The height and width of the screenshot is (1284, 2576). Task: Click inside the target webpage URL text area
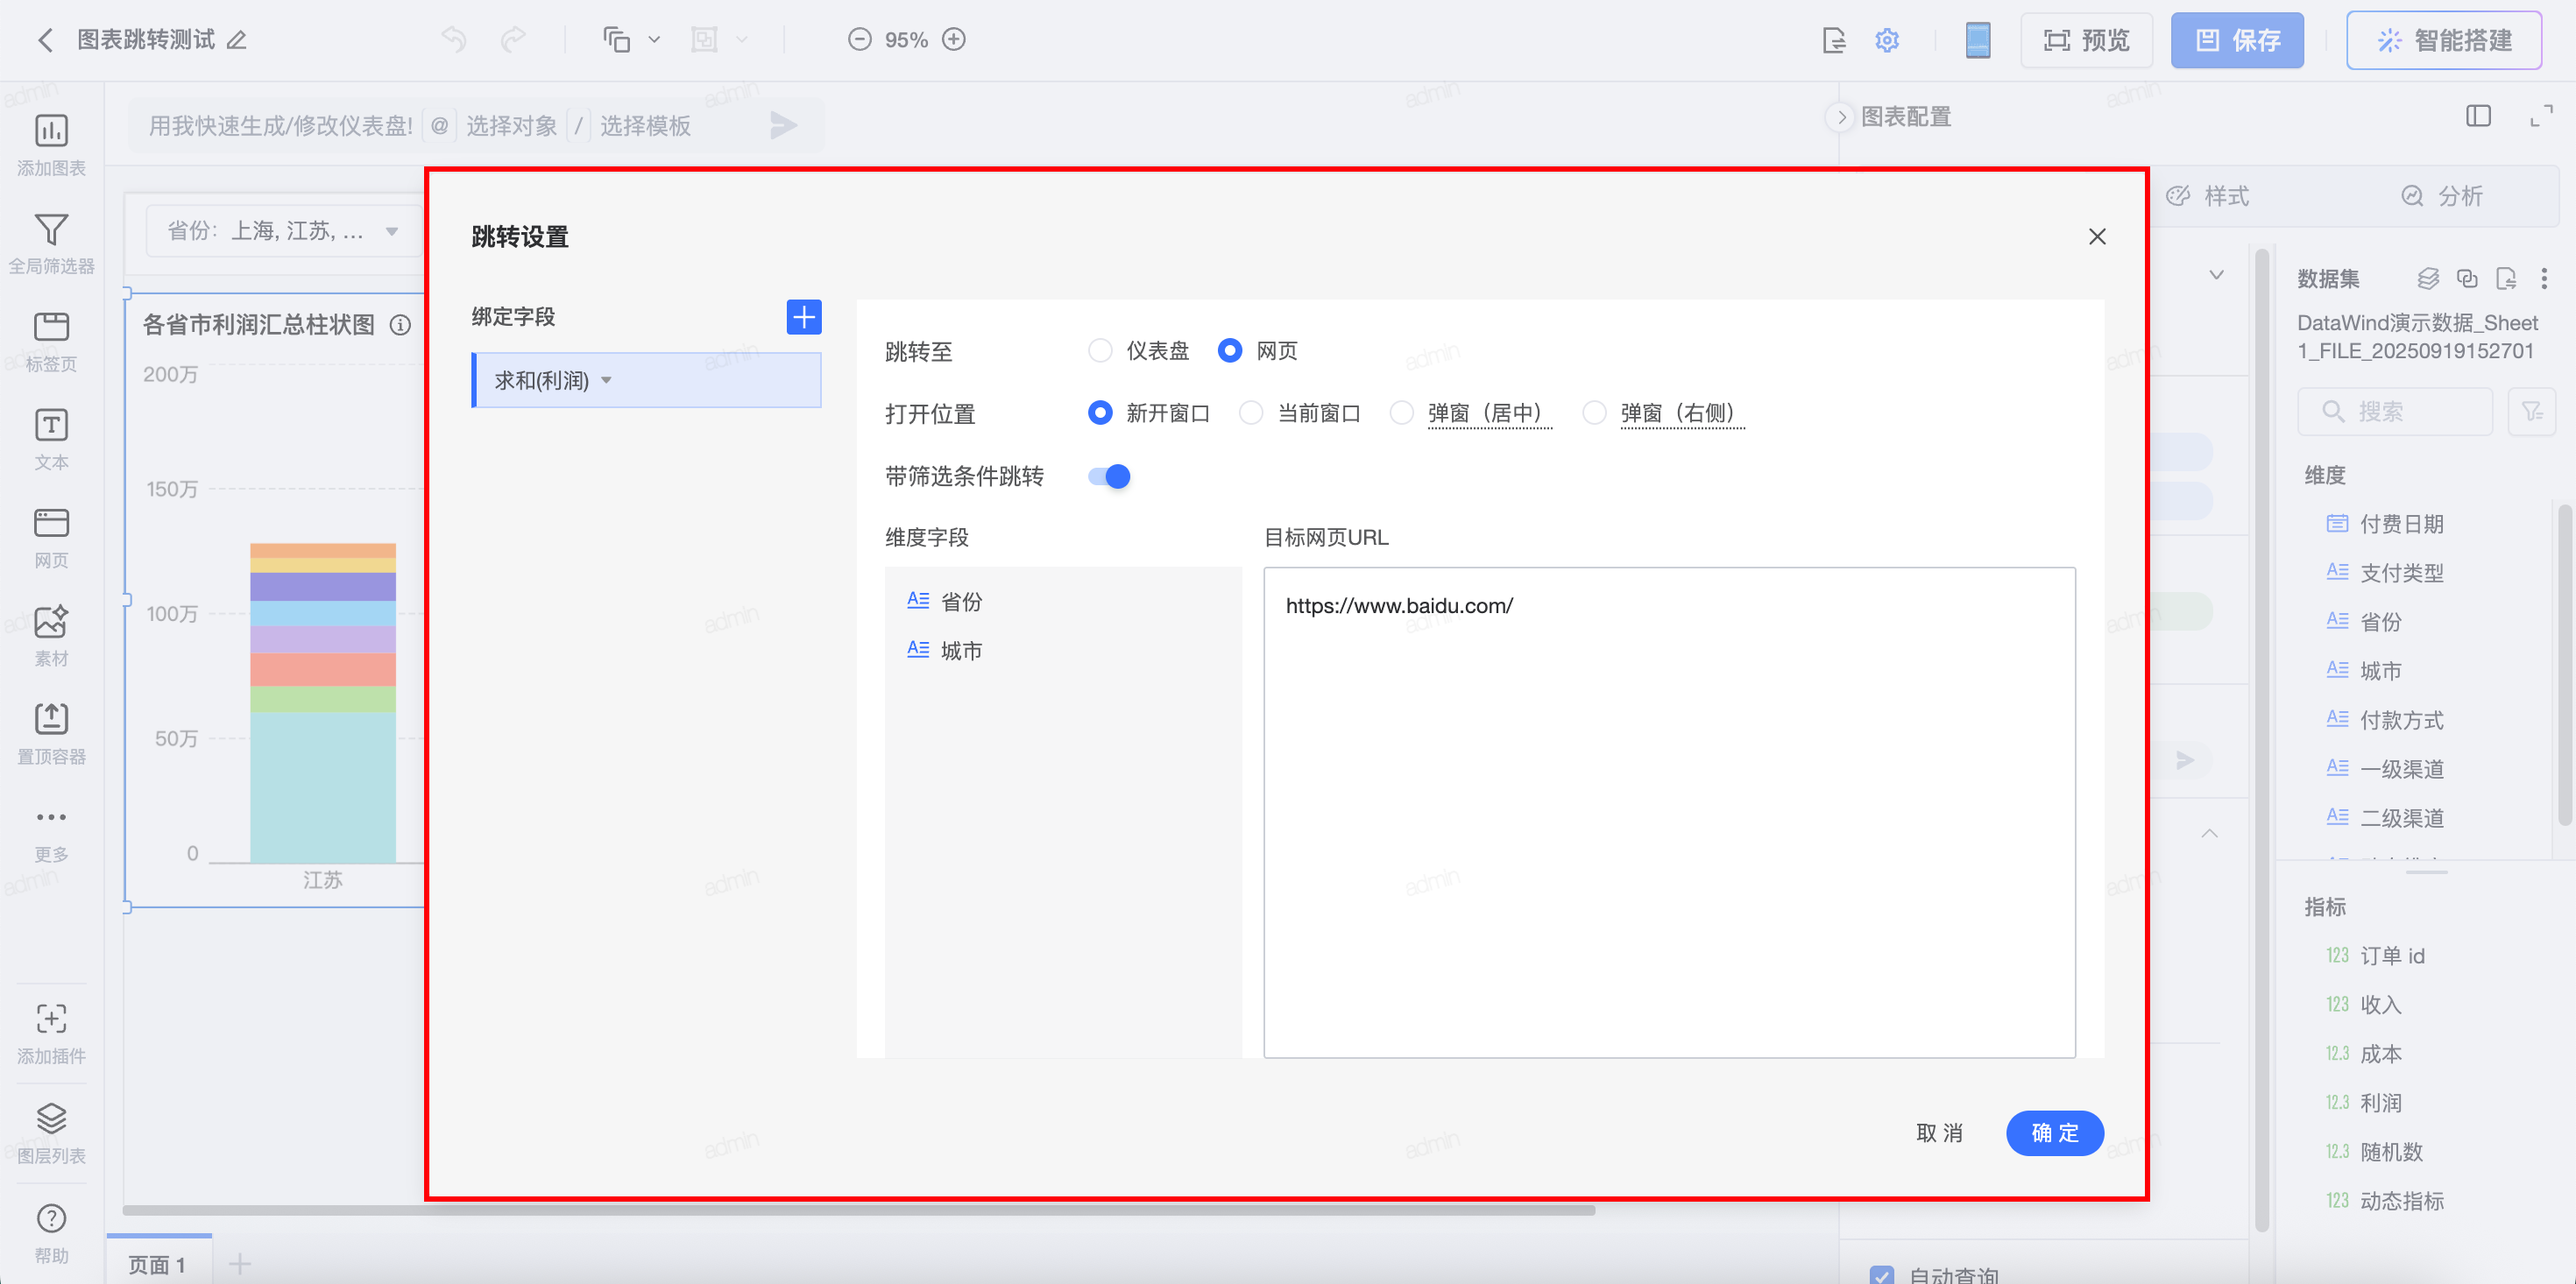[x=1668, y=811]
